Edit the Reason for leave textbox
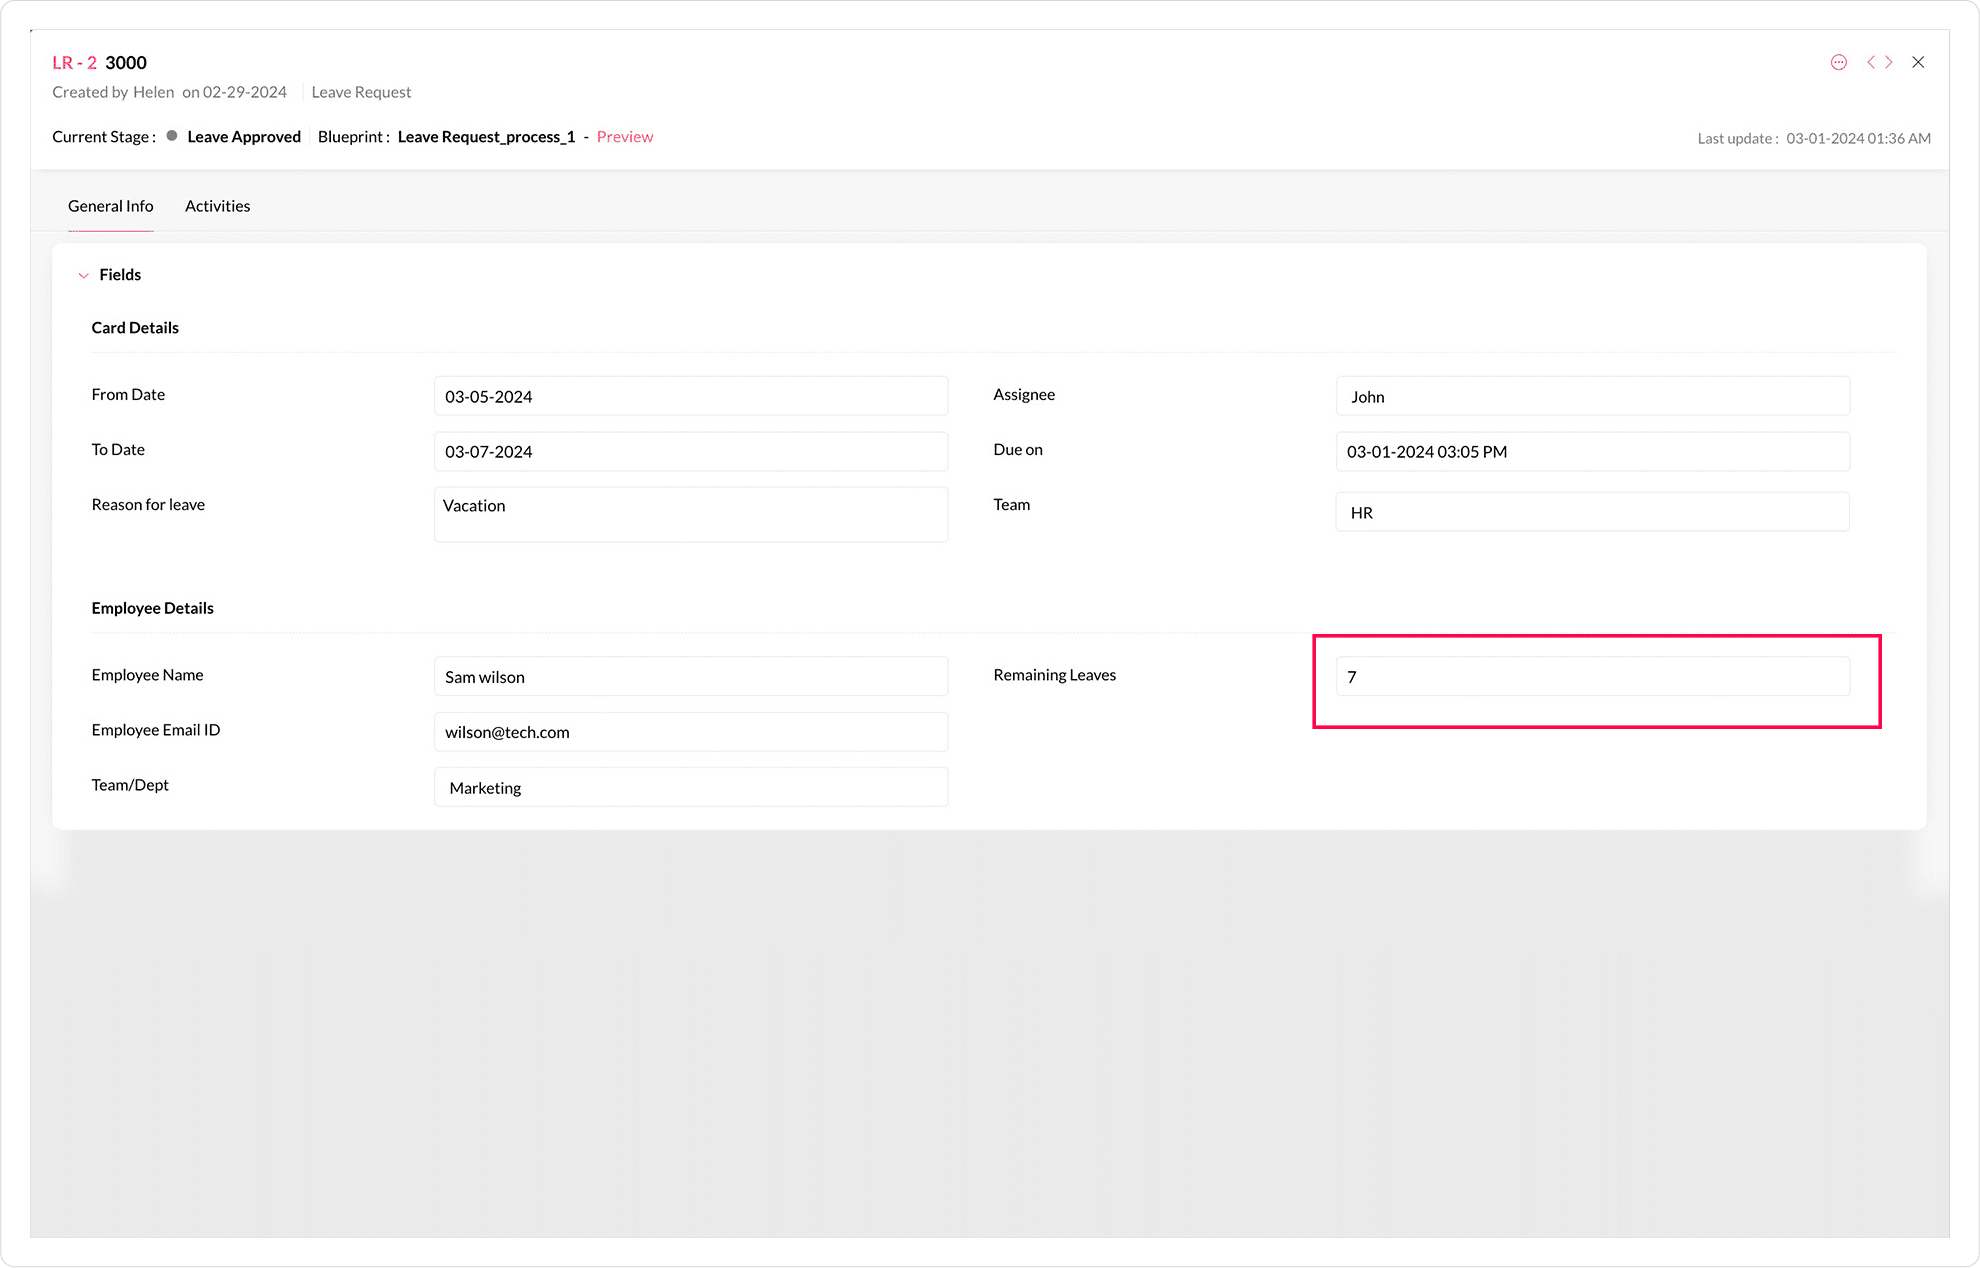 tap(690, 514)
